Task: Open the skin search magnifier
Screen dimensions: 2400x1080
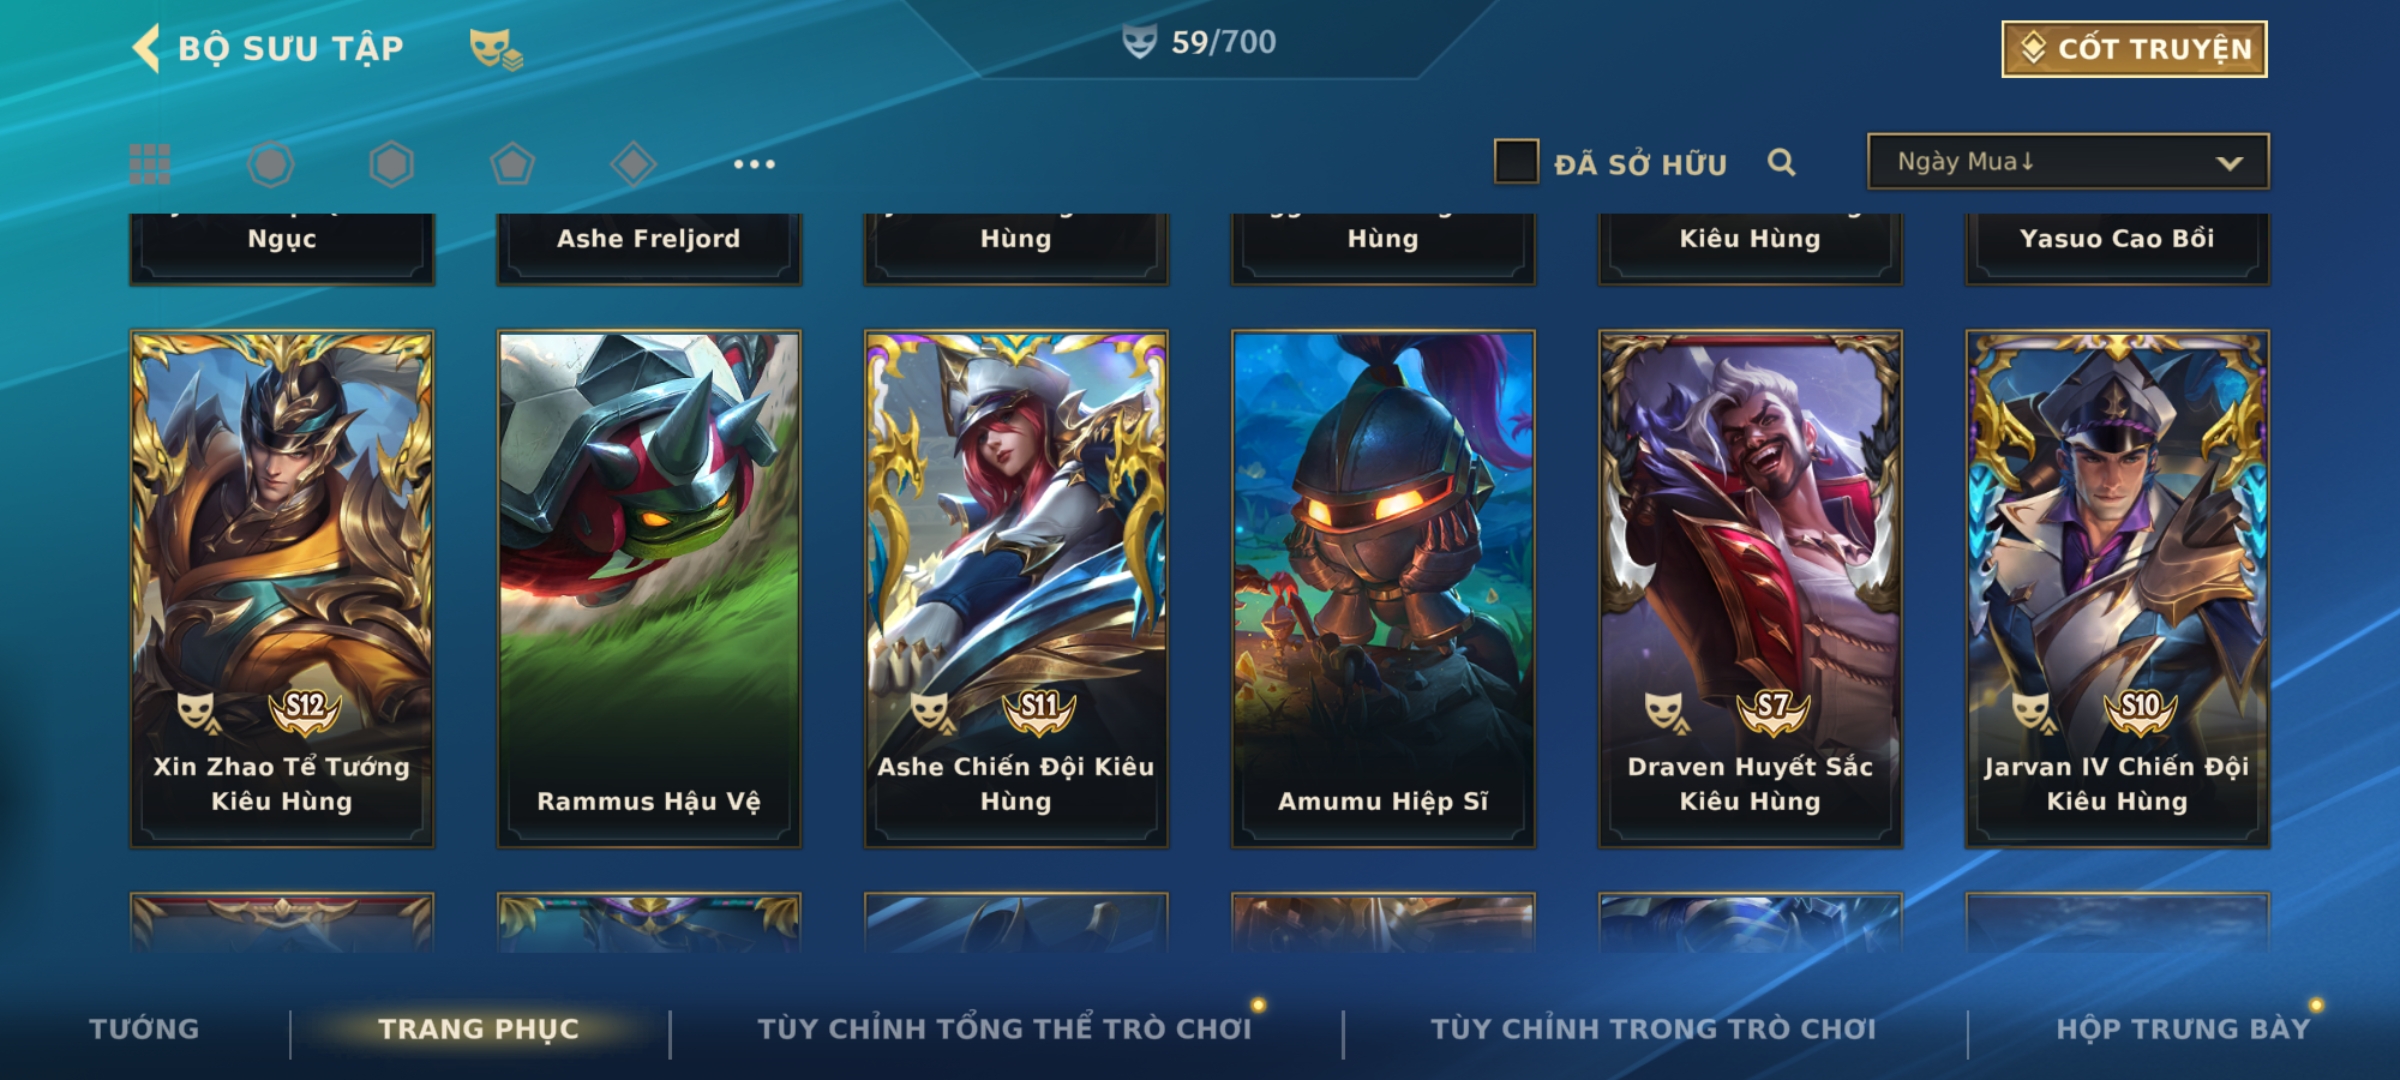Action: click(1781, 162)
